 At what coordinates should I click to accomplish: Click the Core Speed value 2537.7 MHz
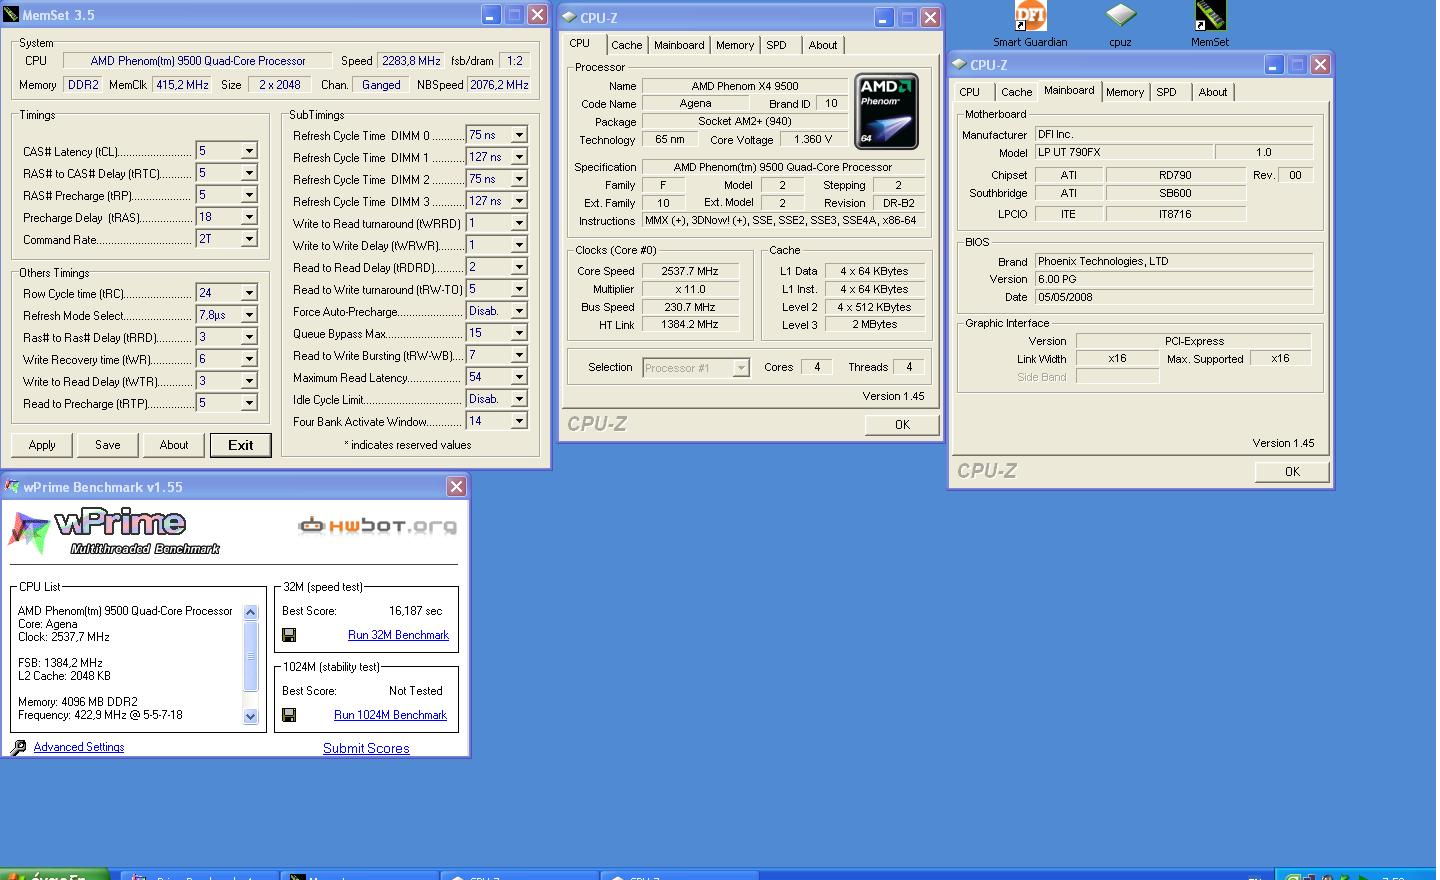[x=690, y=271]
